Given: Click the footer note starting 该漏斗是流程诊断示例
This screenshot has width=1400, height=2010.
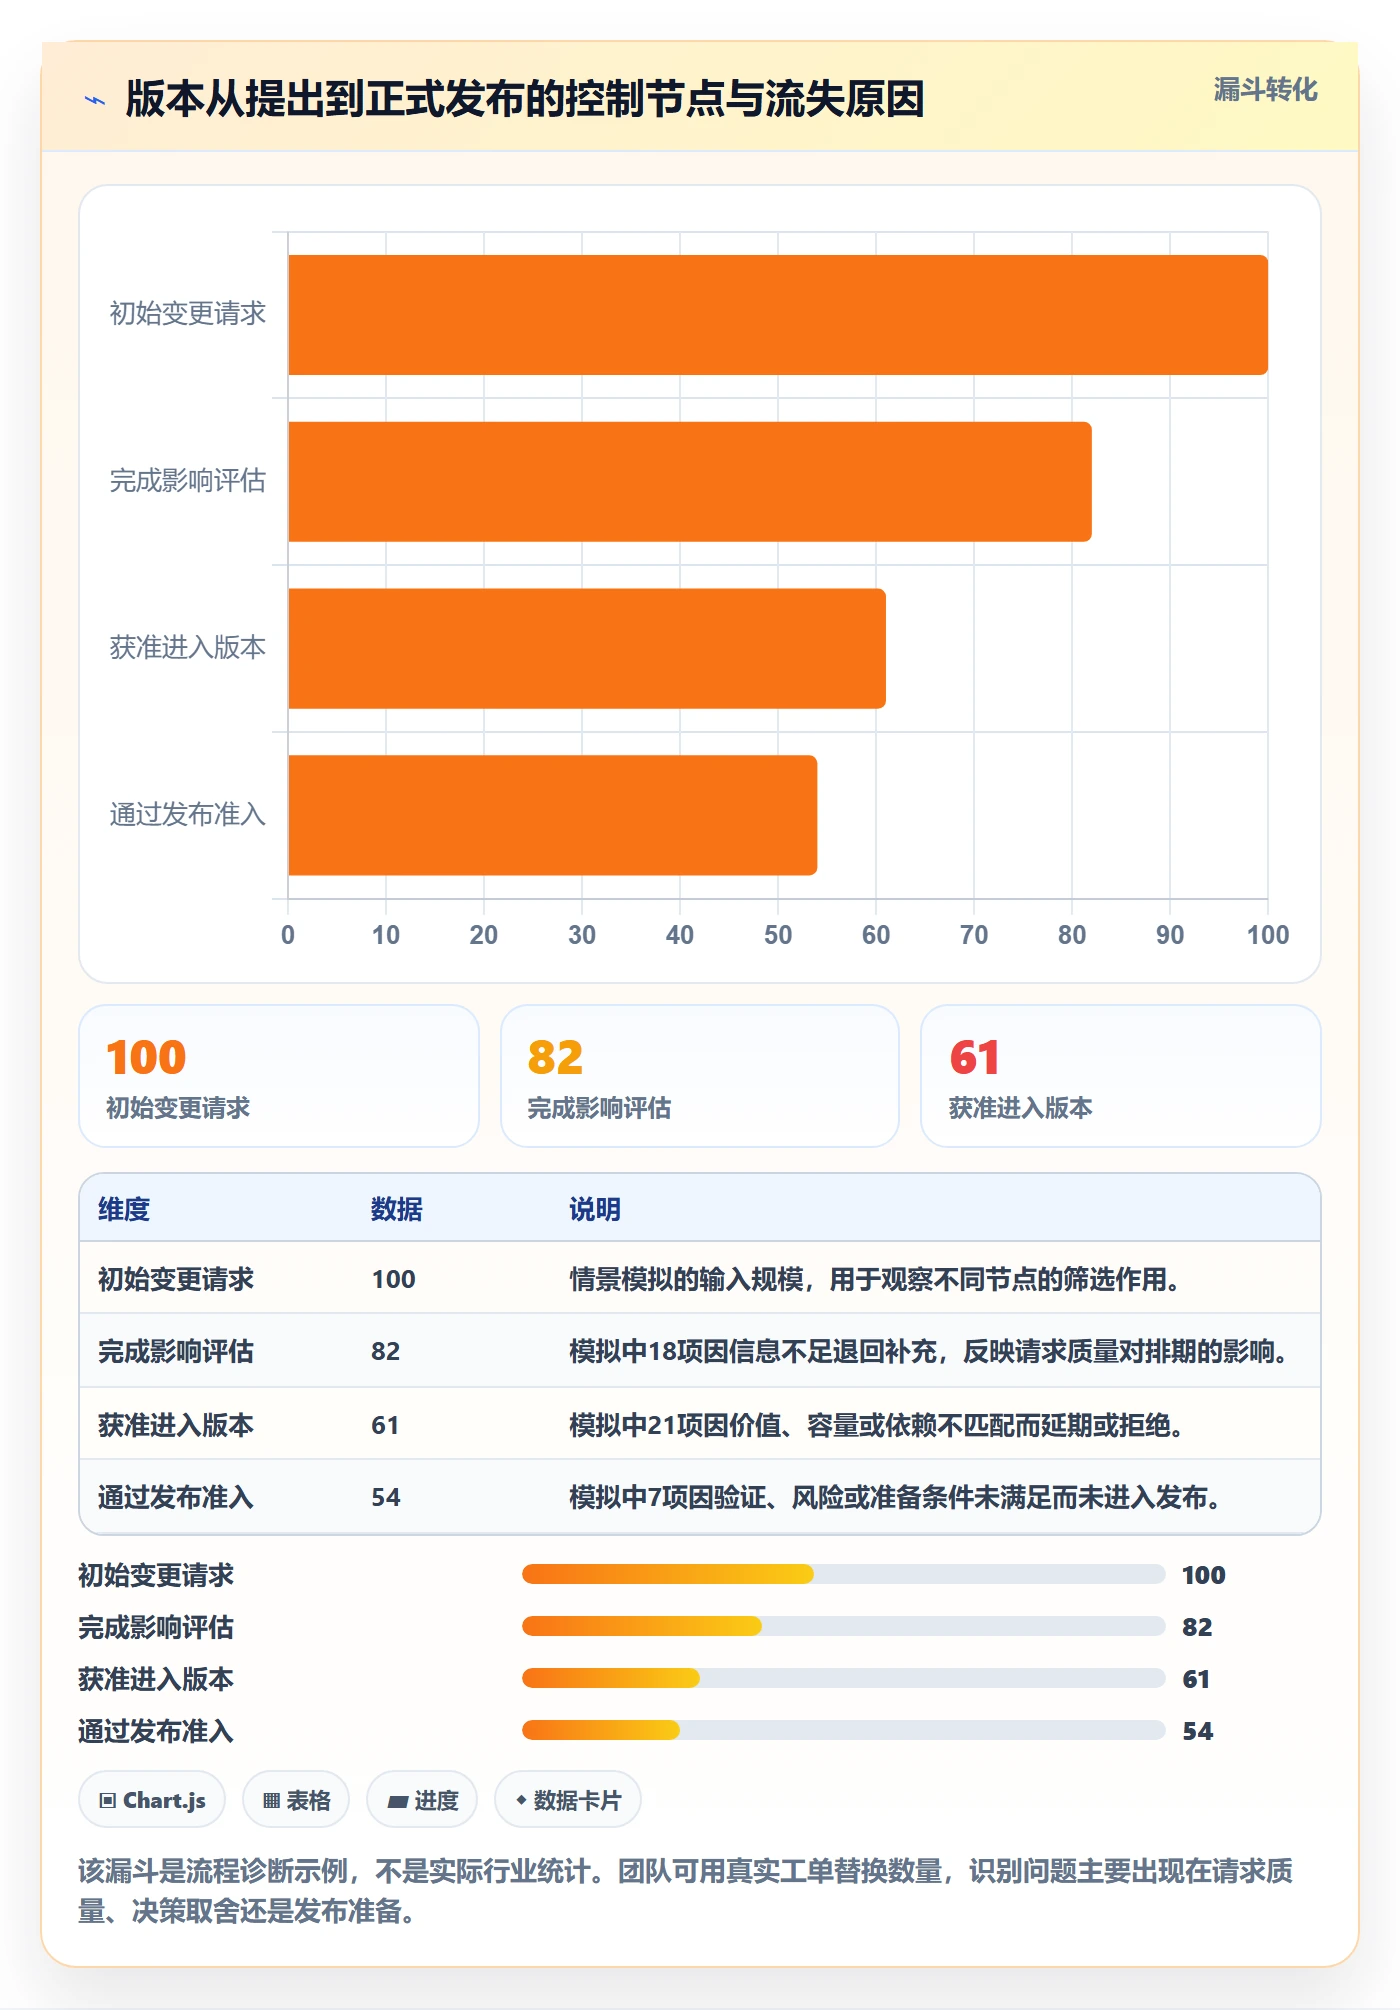Looking at the screenshot, I should 686,1891.
